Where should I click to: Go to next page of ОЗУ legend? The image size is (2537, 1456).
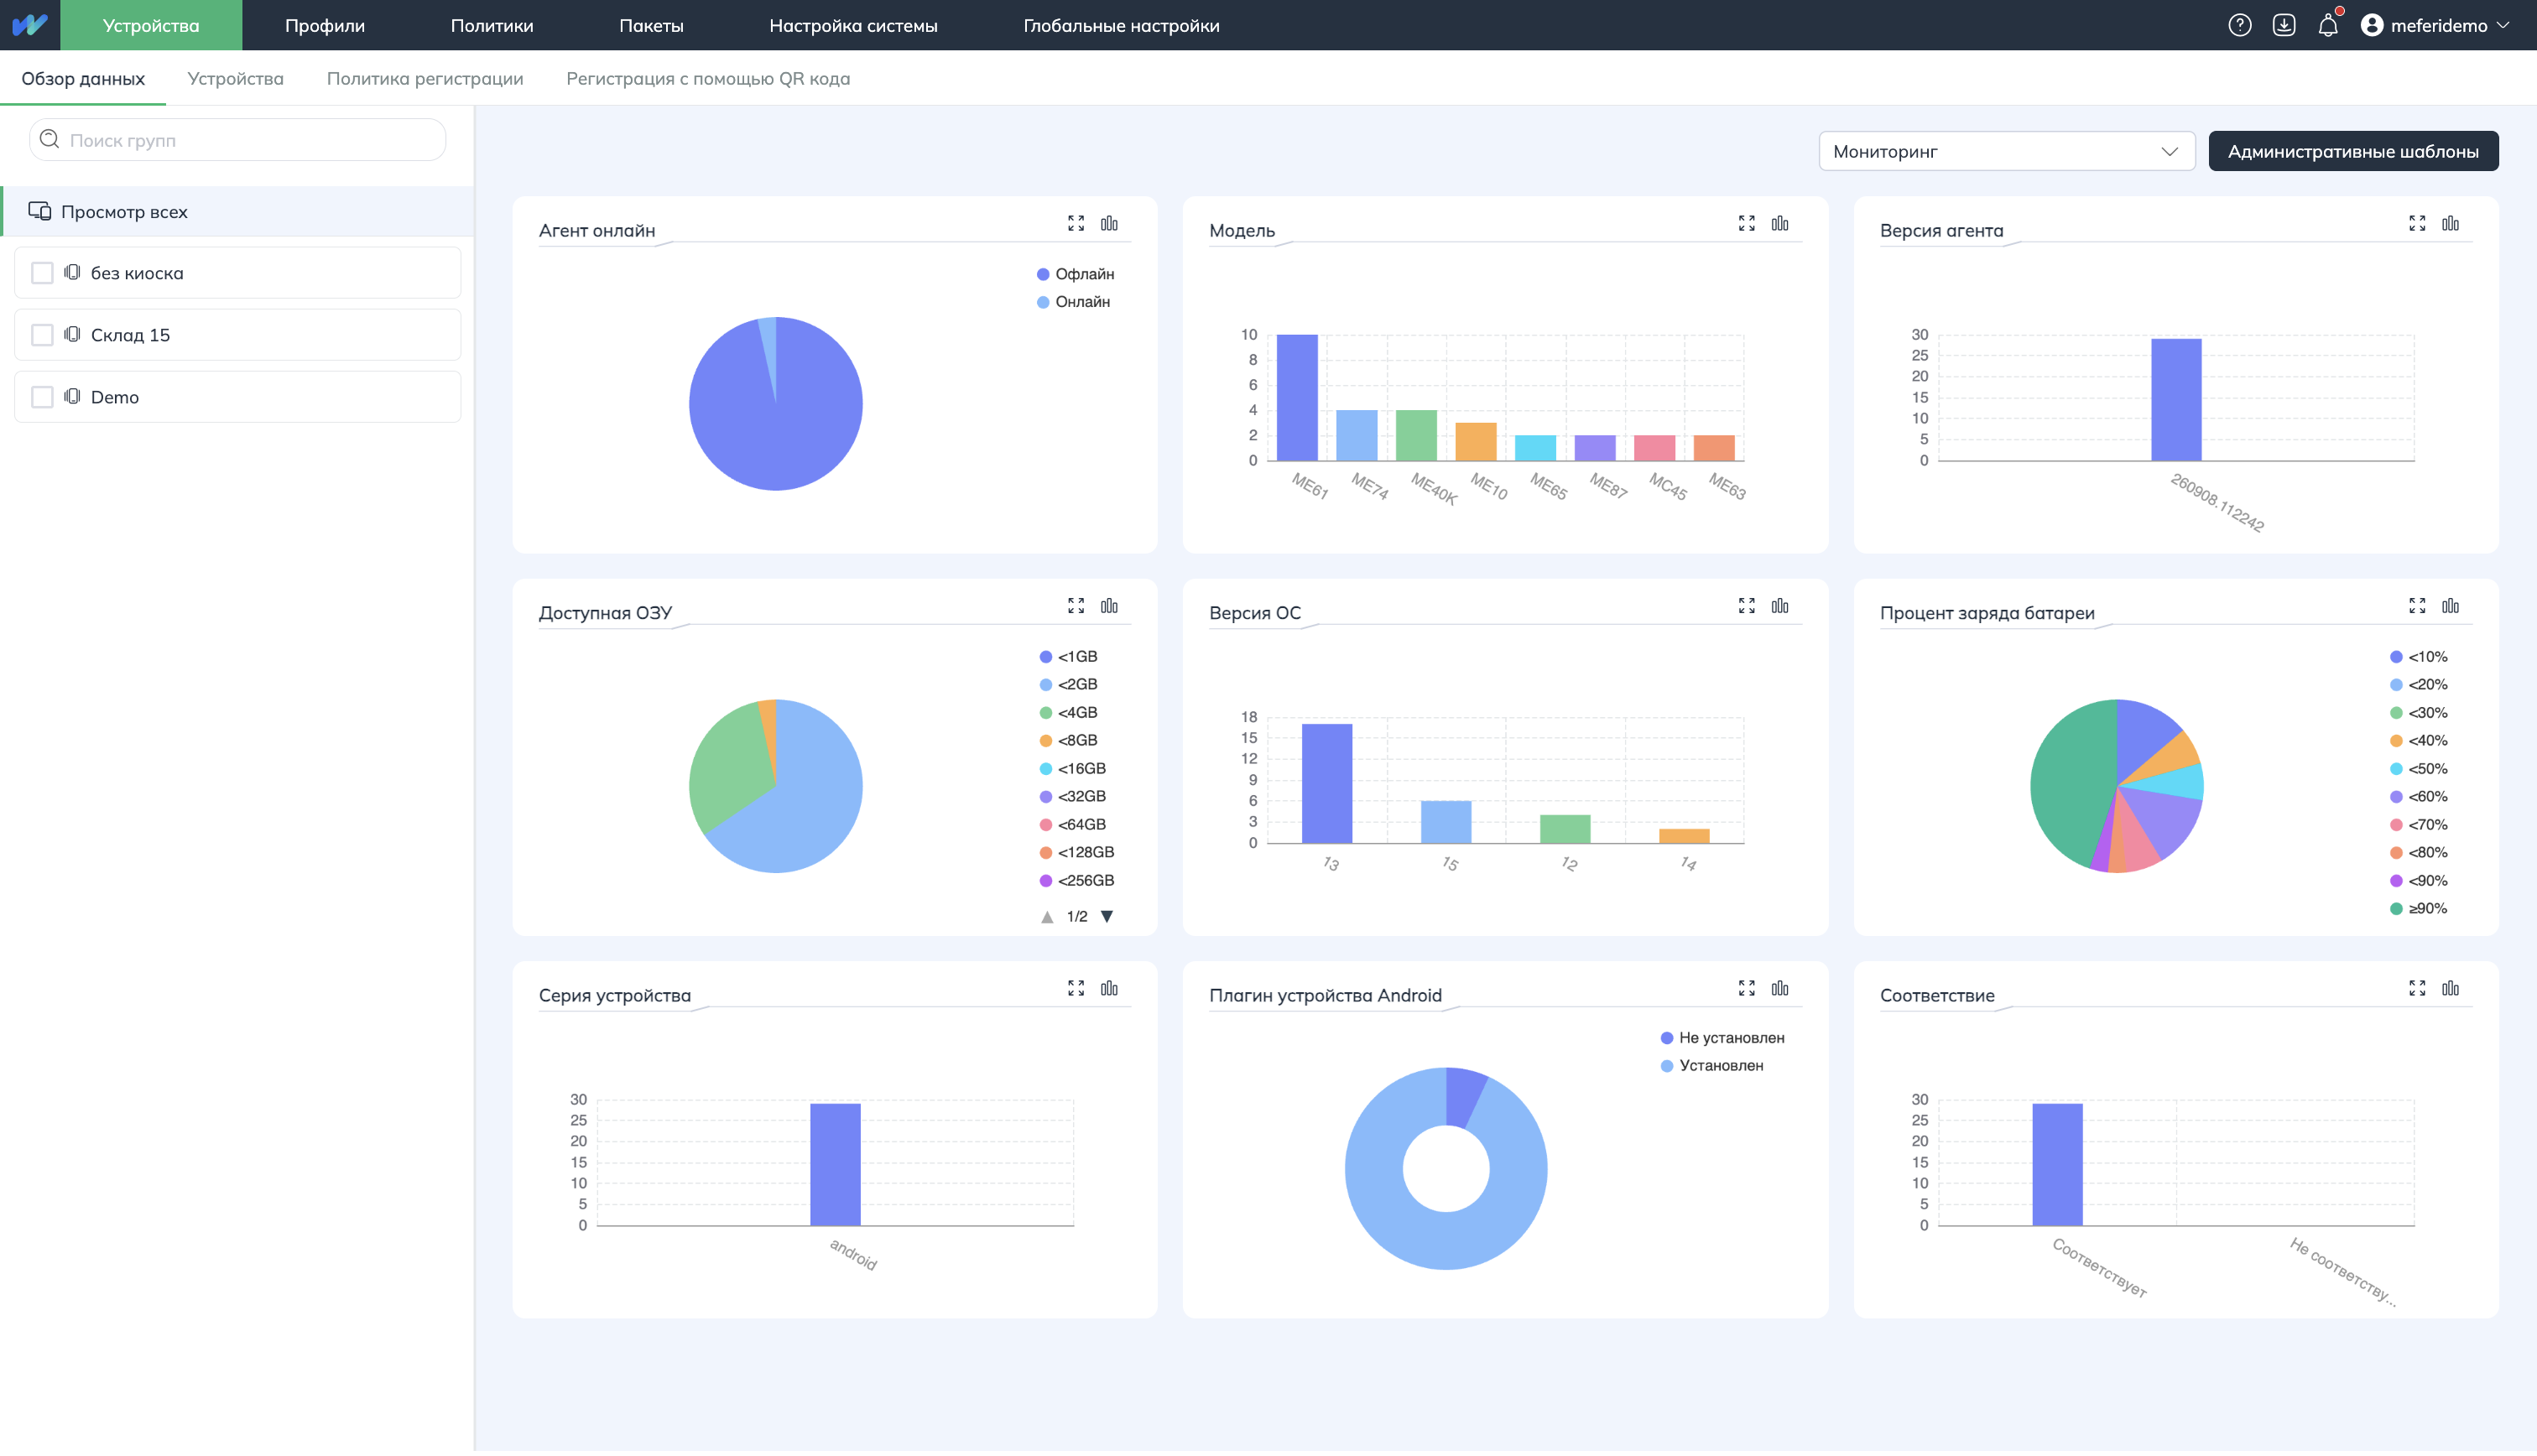coord(1107,917)
